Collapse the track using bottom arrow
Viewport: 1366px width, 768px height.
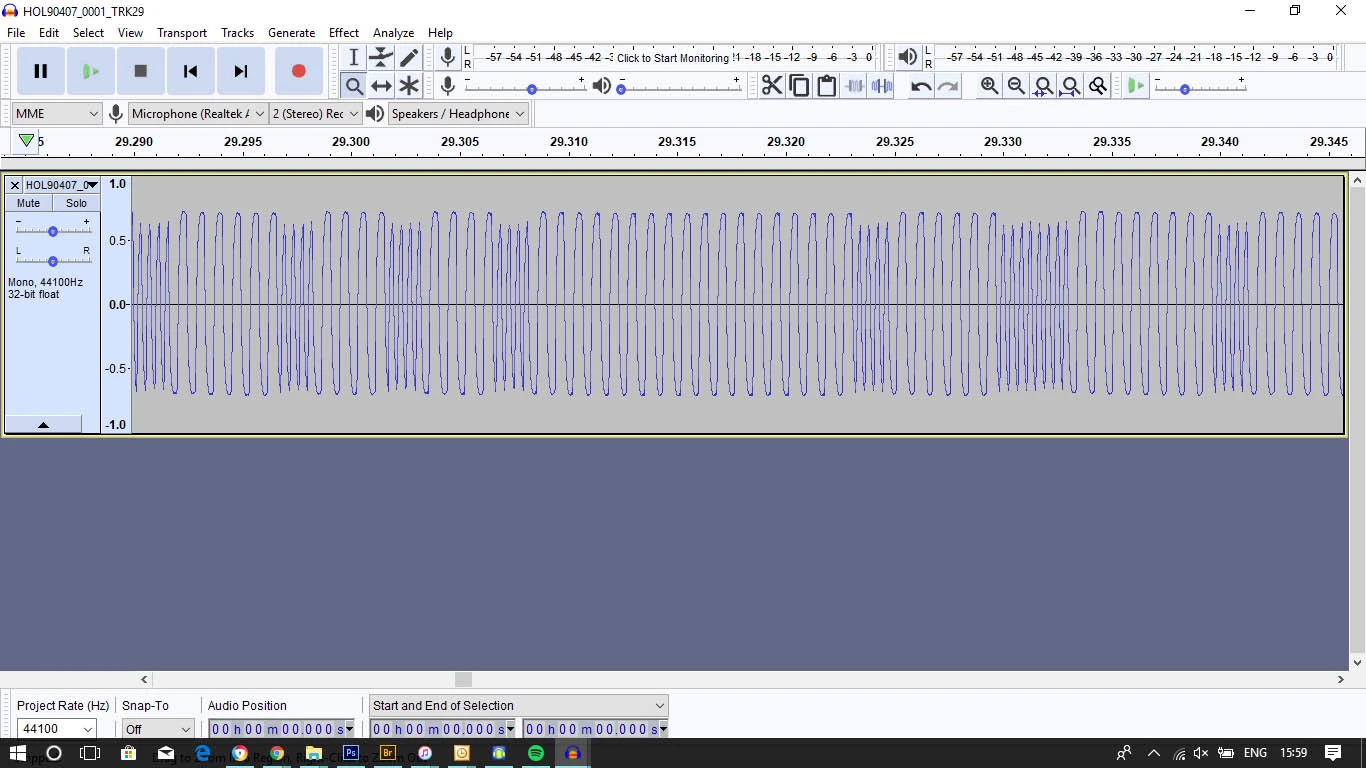pyautogui.click(x=43, y=425)
